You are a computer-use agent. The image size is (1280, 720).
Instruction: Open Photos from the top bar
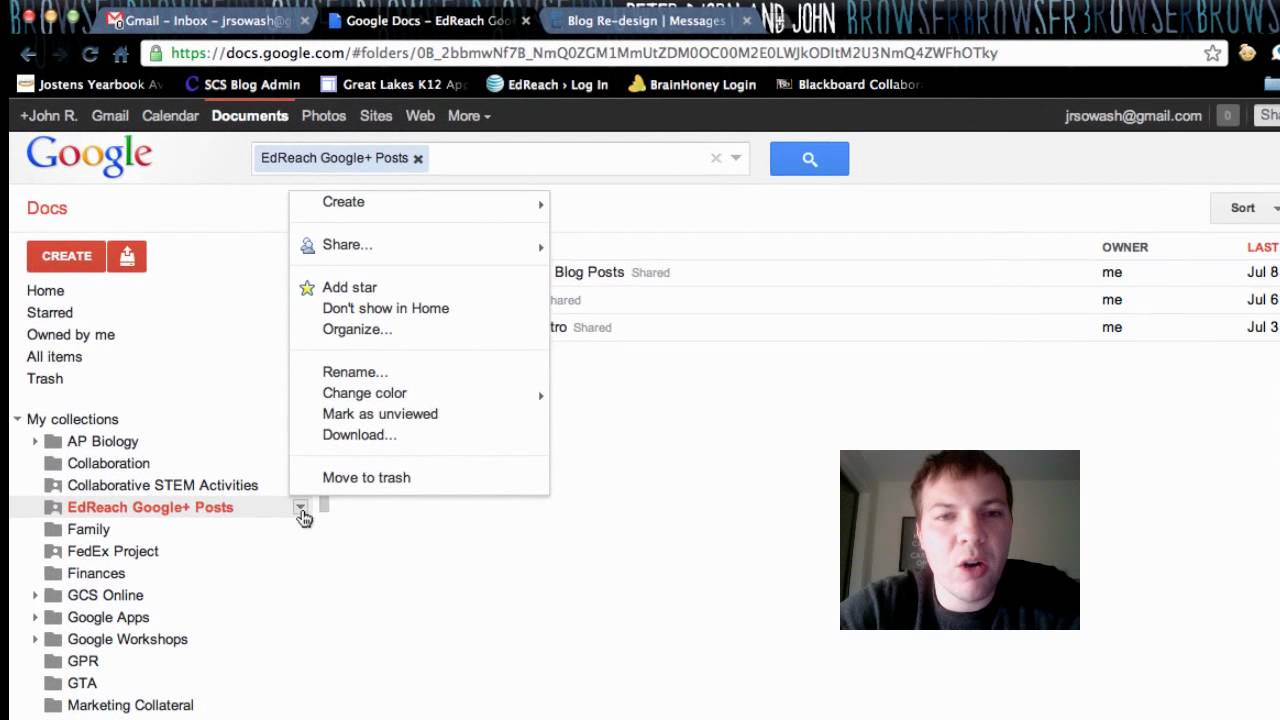click(324, 116)
